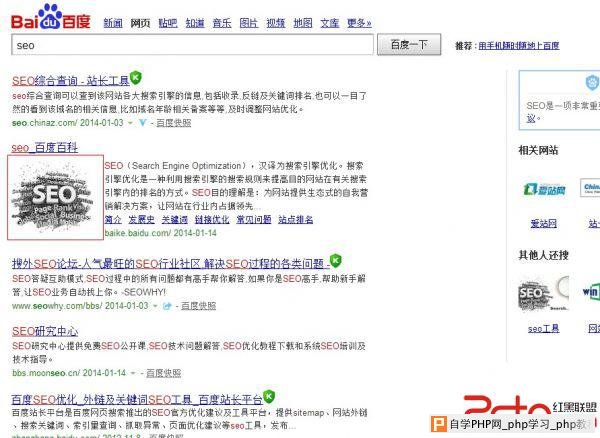Open the 贴吧 tab
The width and height of the screenshot is (600, 438).
(168, 23)
